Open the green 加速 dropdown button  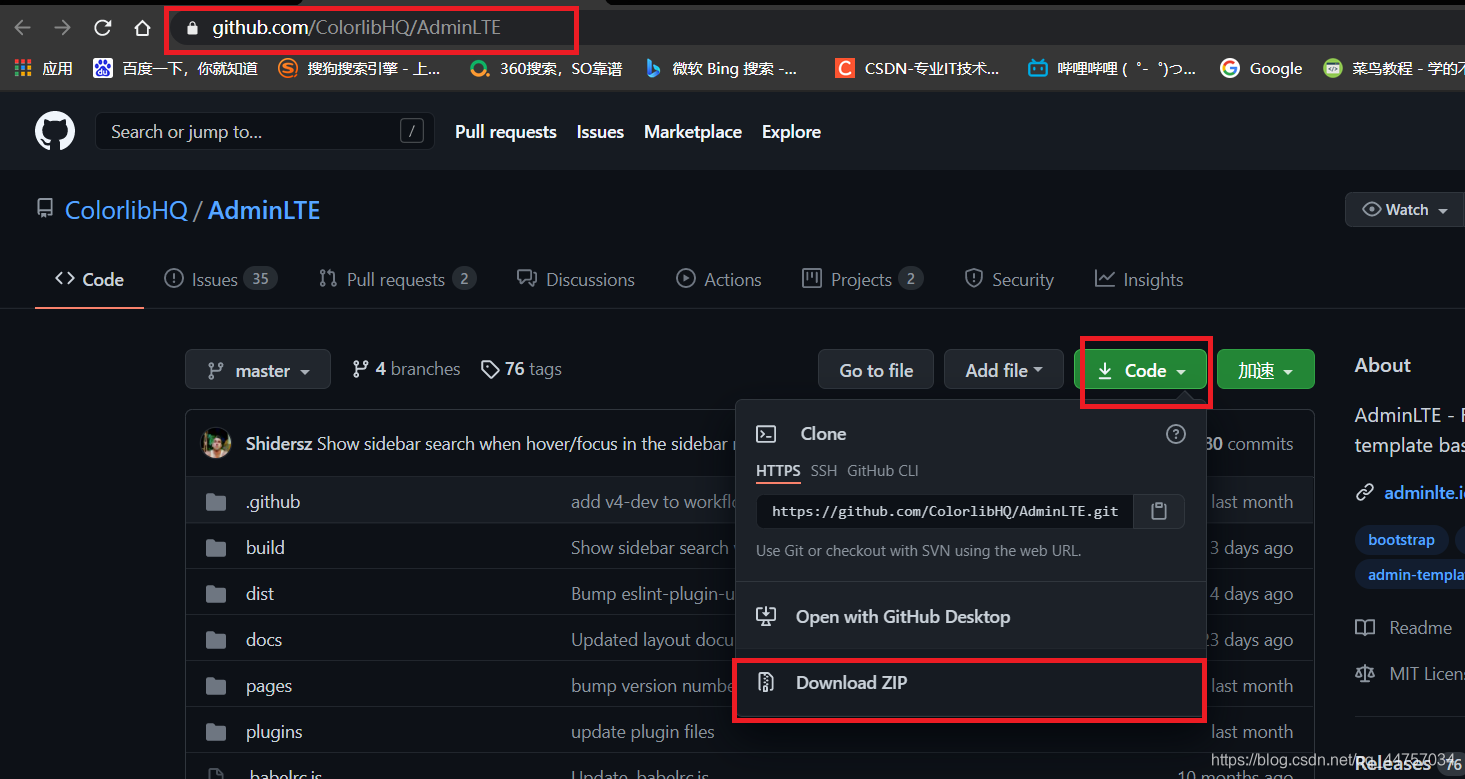[x=1266, y=370]
